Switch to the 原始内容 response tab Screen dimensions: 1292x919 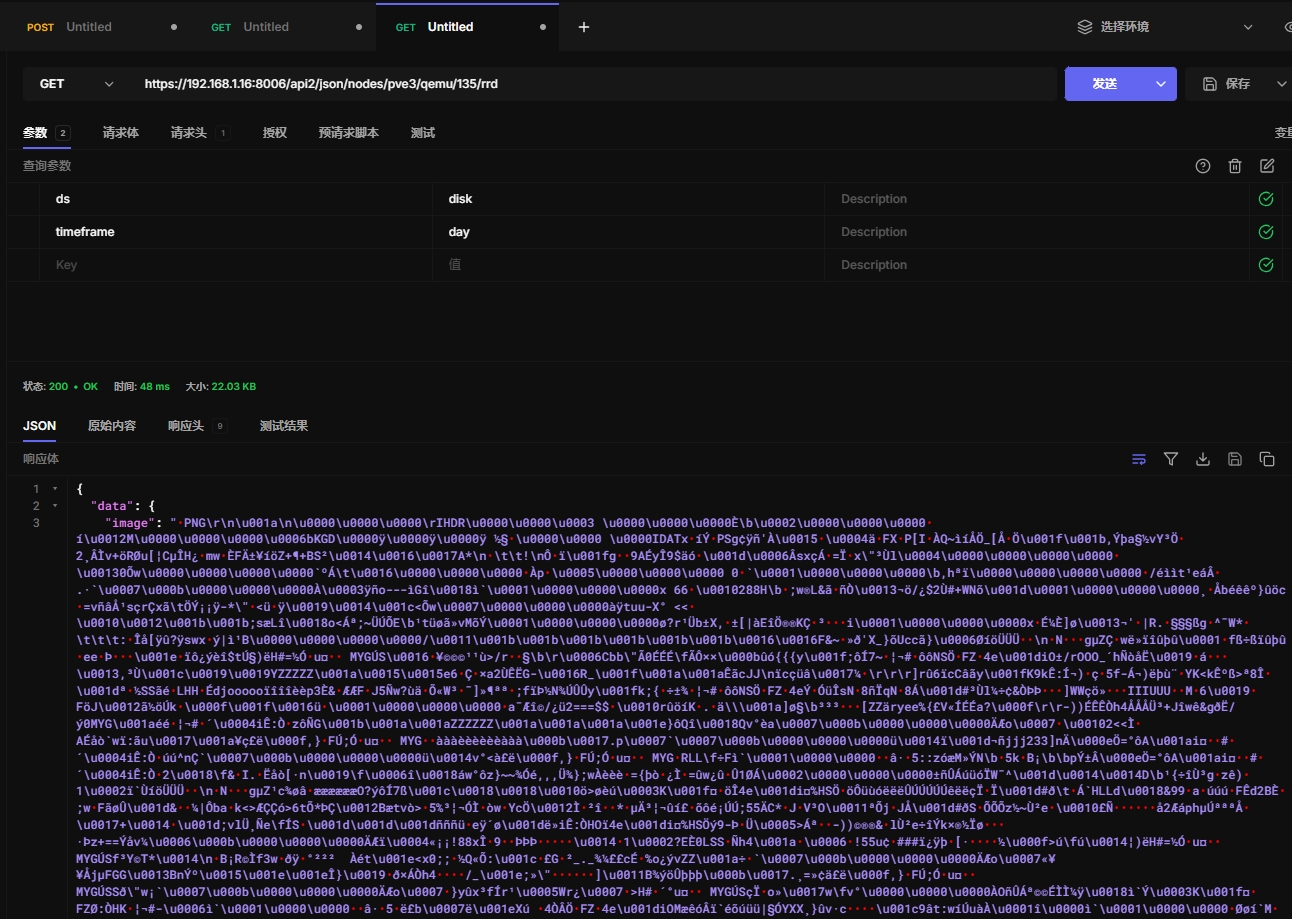tap(111, 426)
